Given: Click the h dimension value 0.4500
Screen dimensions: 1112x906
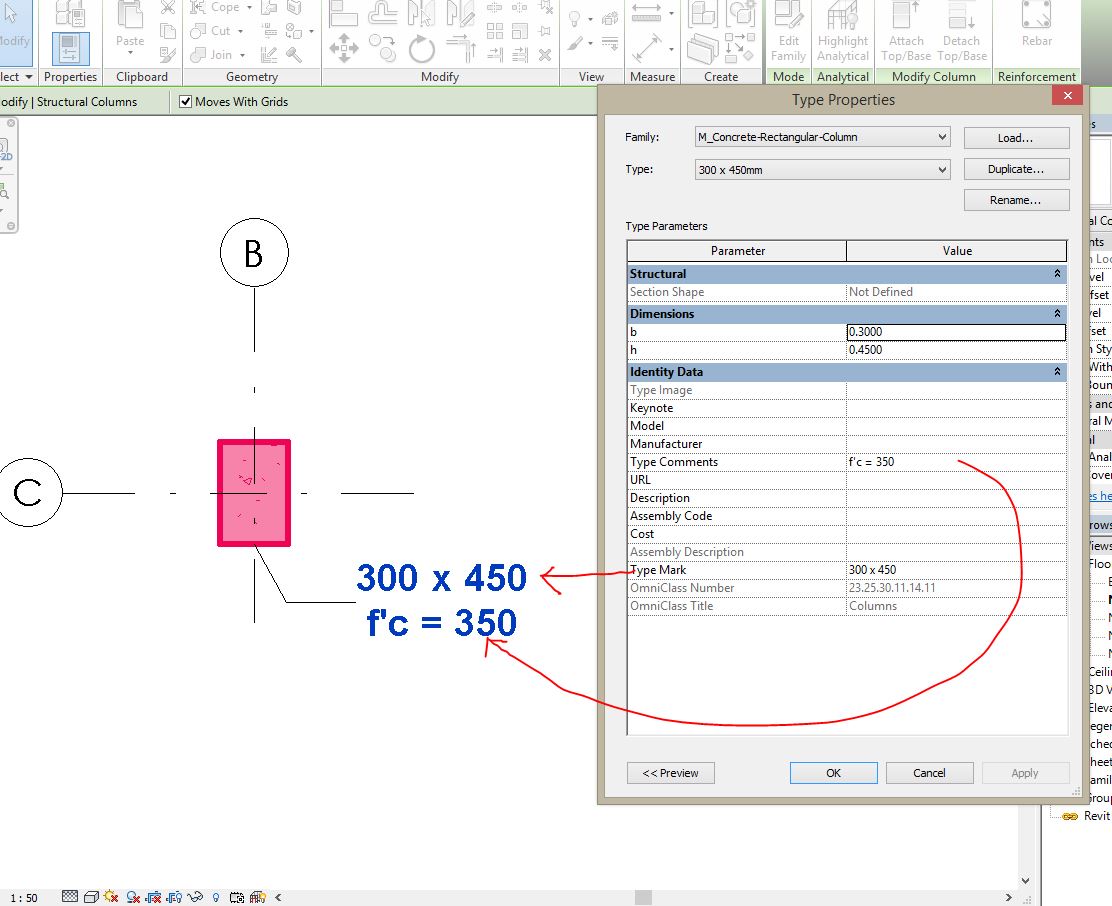Looking at the screenshot, I should pos(956,350).
